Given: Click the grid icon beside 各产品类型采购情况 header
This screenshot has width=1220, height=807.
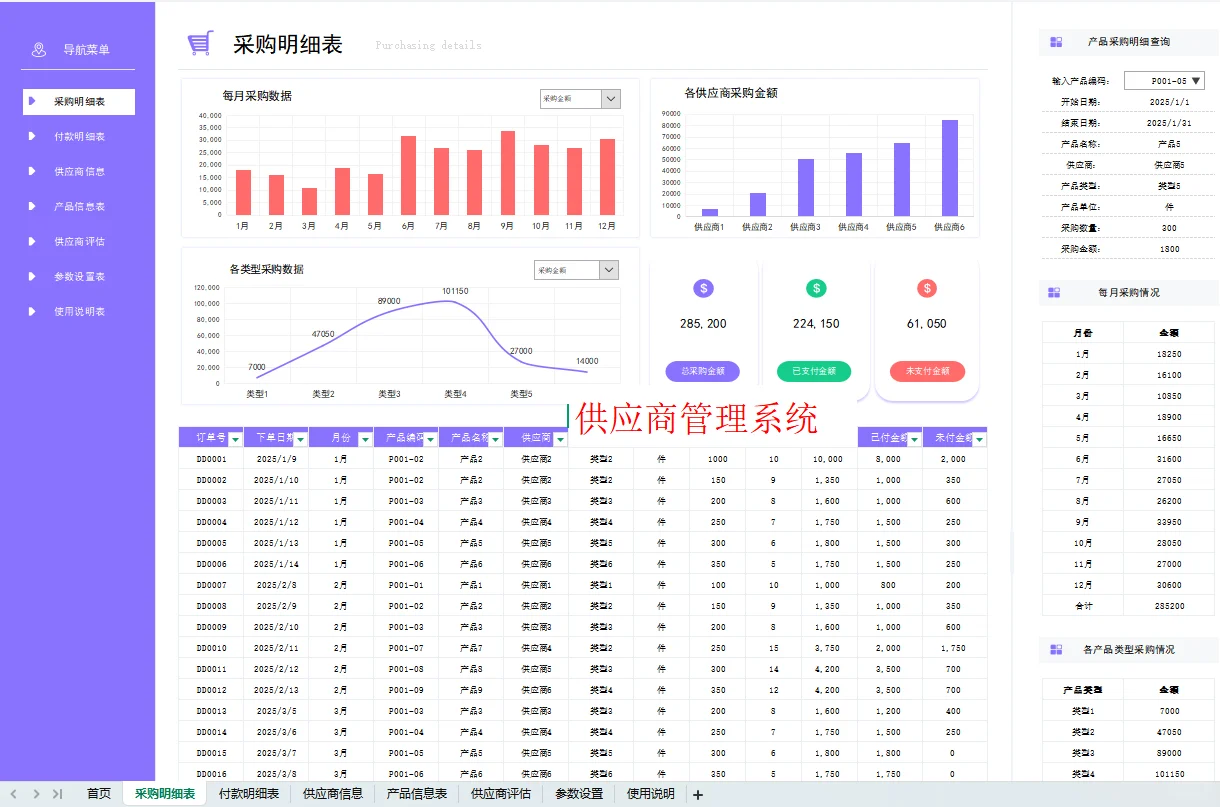Looking at the screenshot, I should point(1058,649).
